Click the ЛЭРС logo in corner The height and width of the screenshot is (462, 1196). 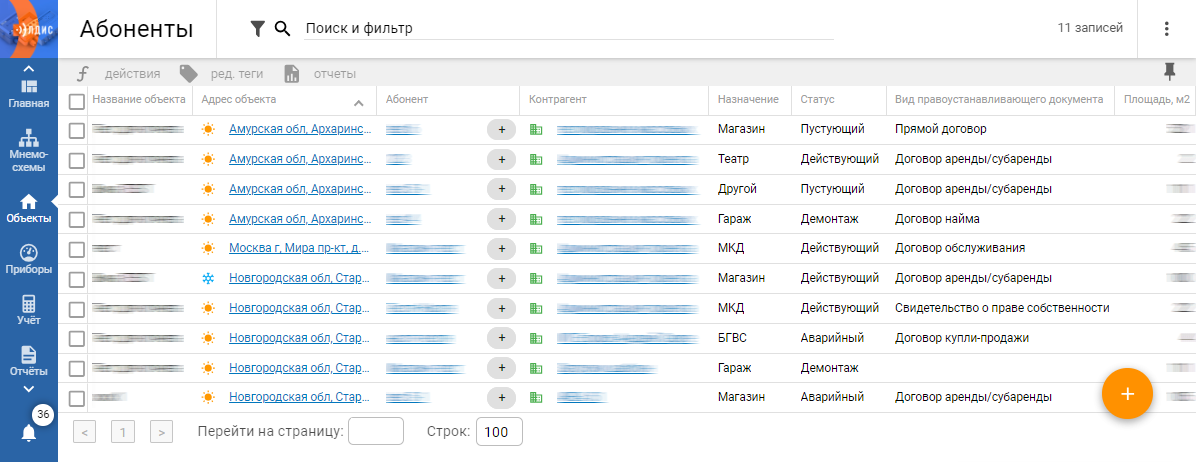pyautogui.click(x=29, y=29)
